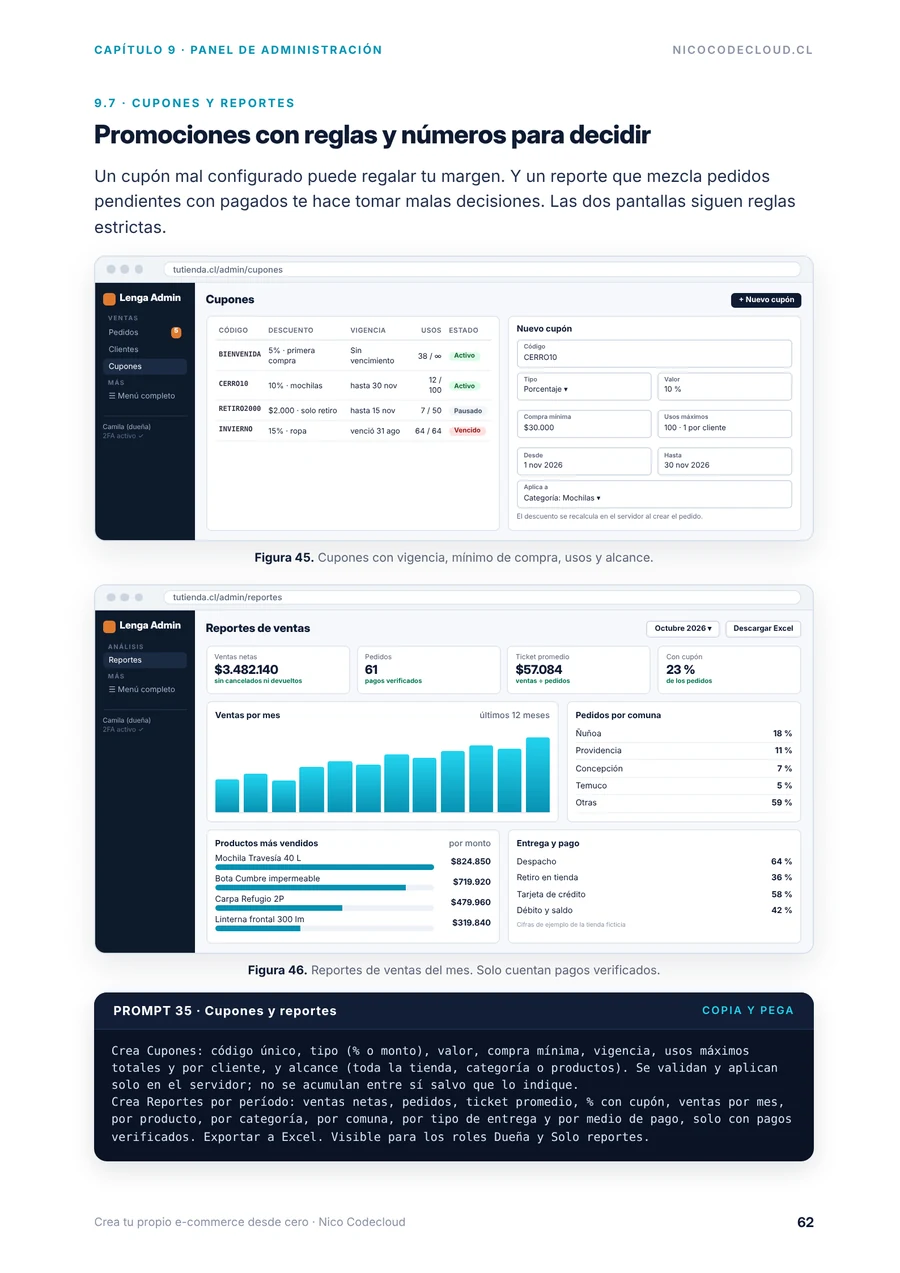
Task: Click the Compra mínima field
Action: (x=584, y=424)
